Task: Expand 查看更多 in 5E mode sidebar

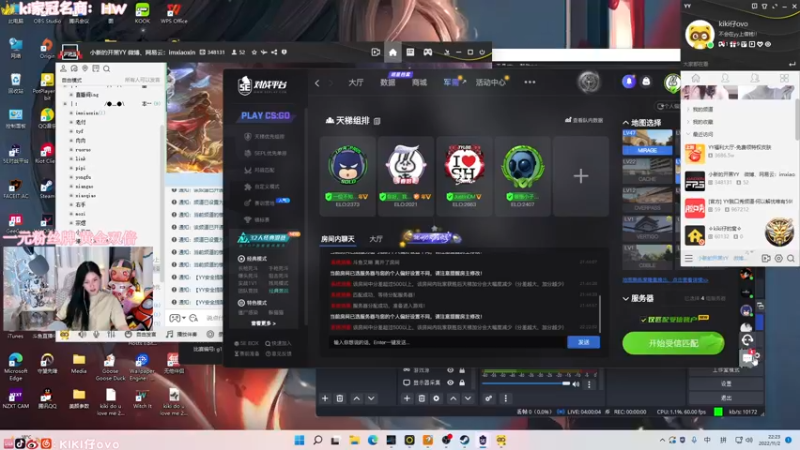Action: tap(263, 323)
